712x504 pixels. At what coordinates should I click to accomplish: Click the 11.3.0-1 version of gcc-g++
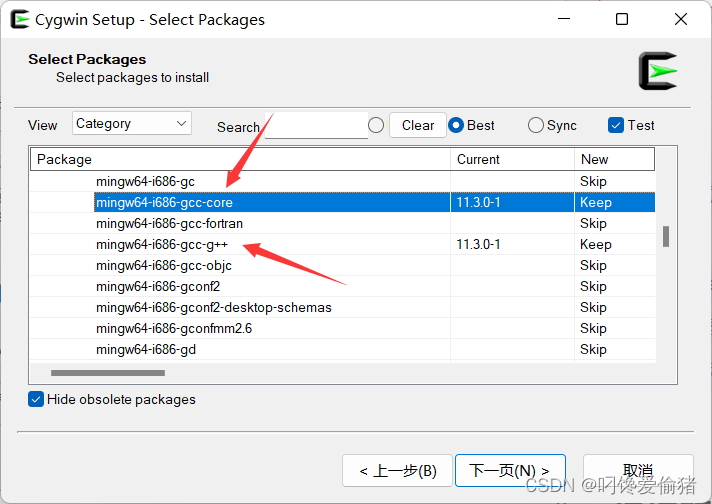(478, 244)
